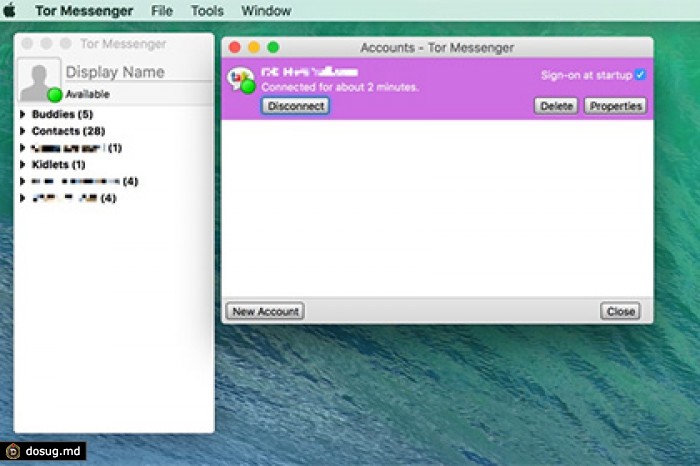Click the Available status text

(x=88, y=94)
